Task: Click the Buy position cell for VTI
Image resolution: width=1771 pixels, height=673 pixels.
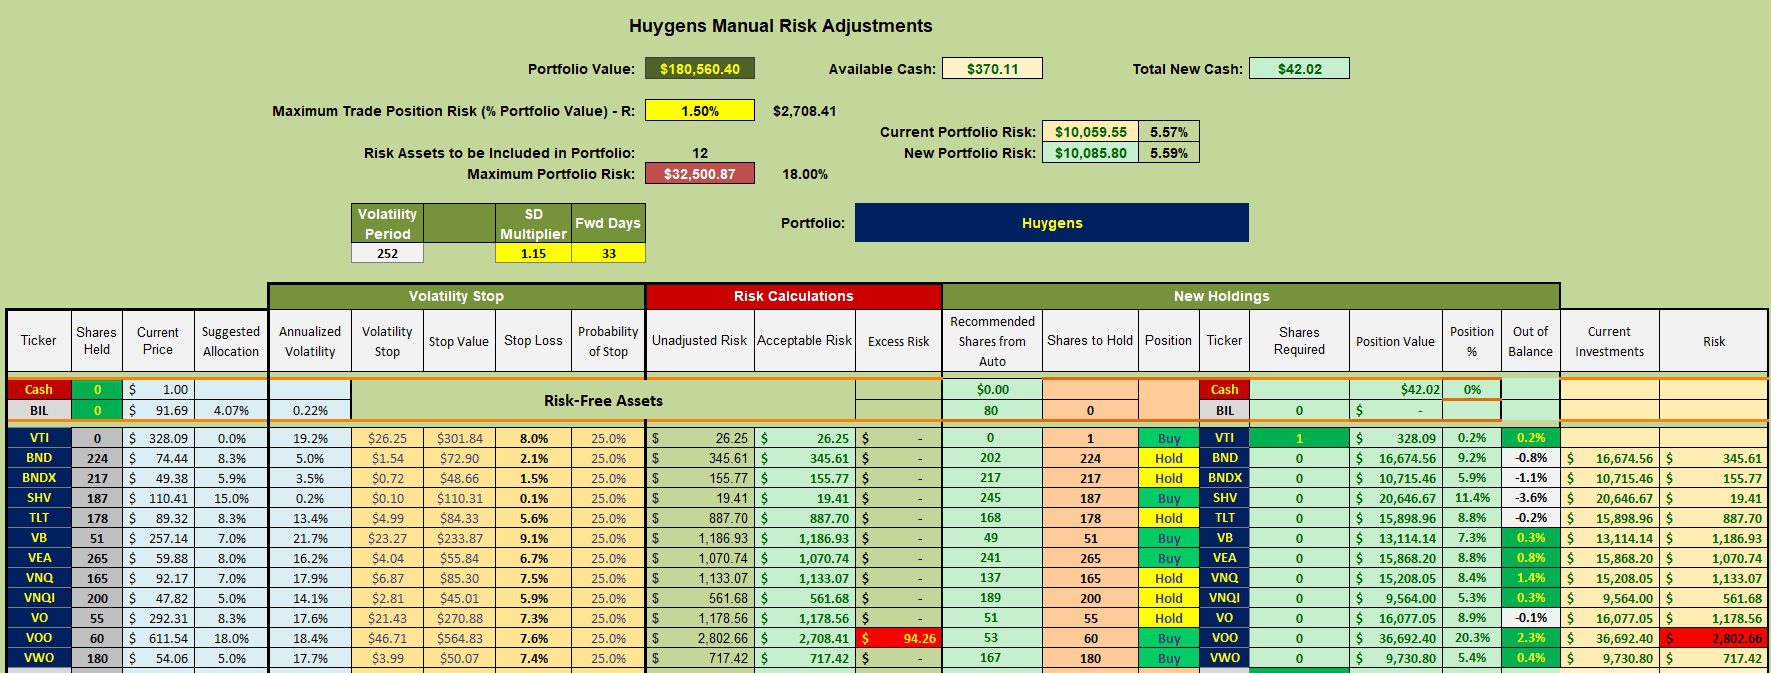Action: click(1168, 438)
